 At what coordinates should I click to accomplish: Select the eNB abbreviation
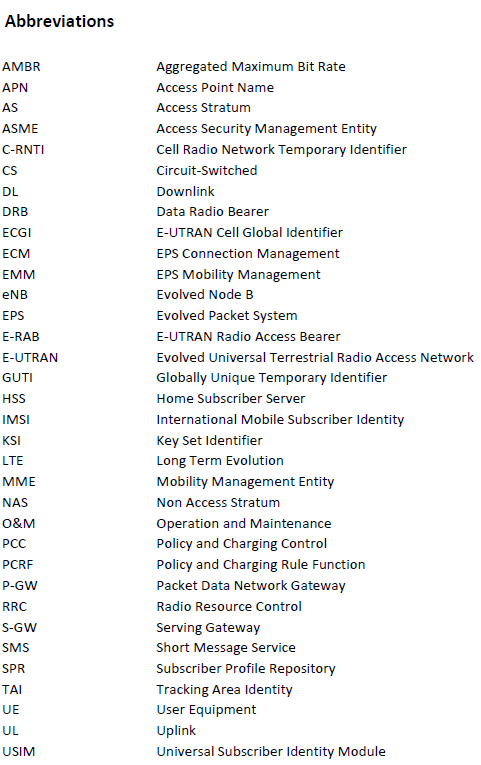pyautogui.click(x=15, y=295)
